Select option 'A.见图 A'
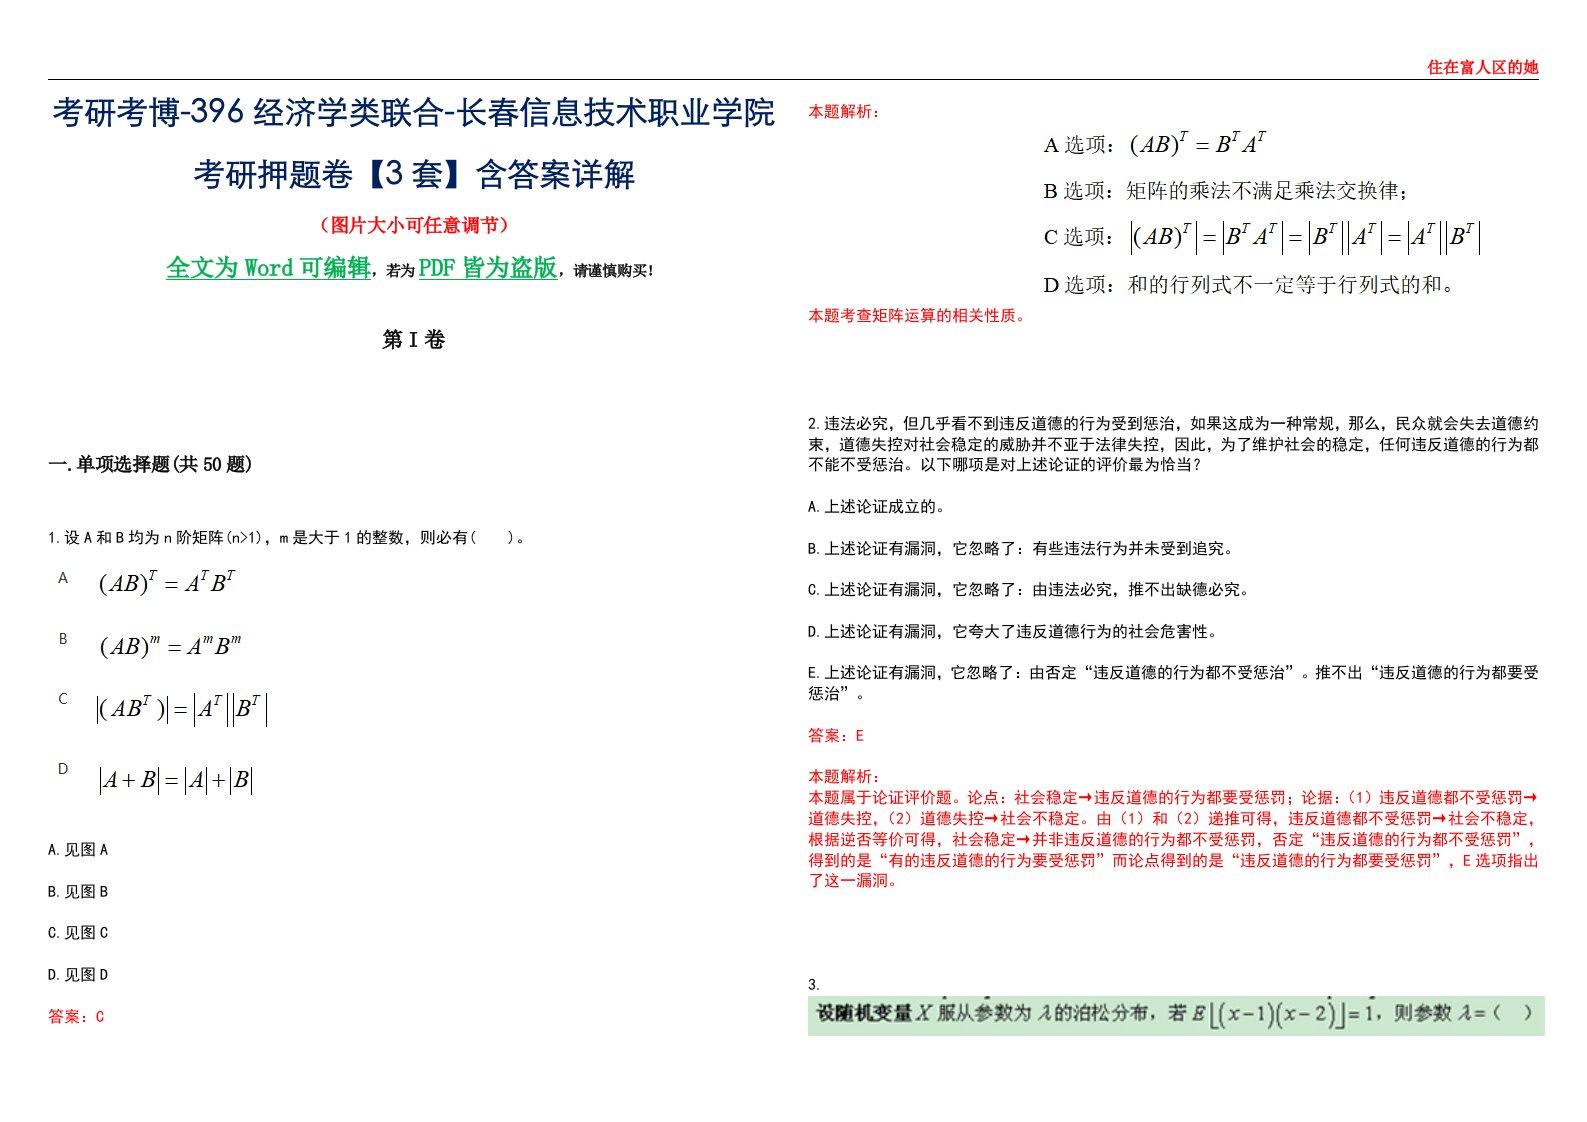The height and width of the screenshot is (1122, 1587). pyautogui.click(x=78, y=850)
